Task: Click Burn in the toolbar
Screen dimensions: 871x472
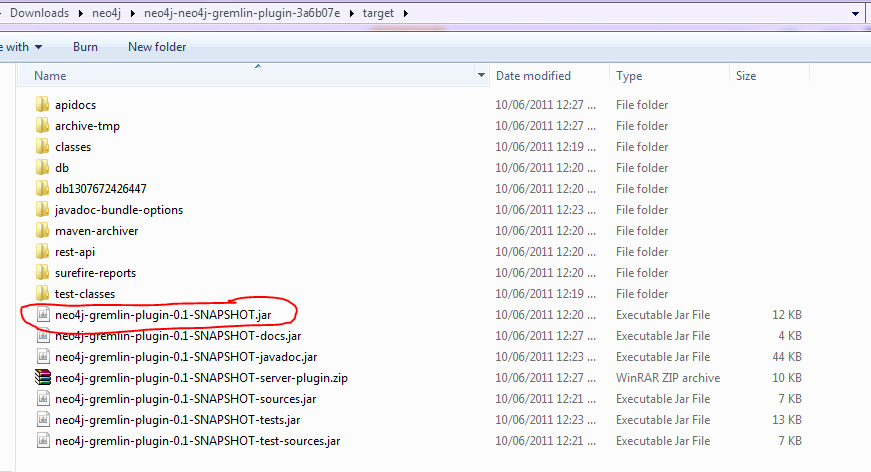Action: point(85,47)
